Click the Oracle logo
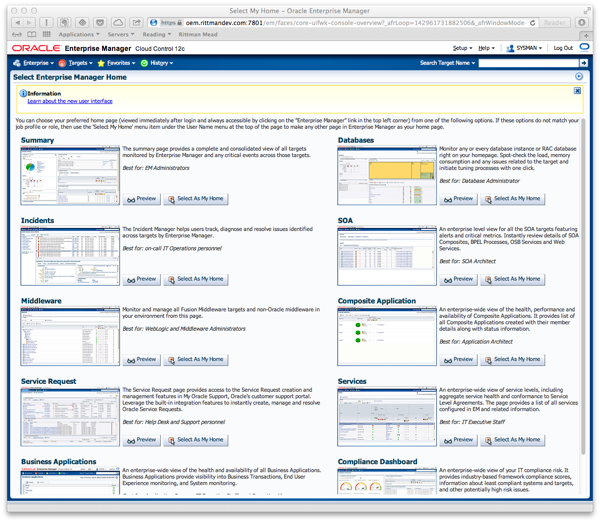The height and width of the screenshot is (522, 600). pyautogui.click(x=36, y=48)
